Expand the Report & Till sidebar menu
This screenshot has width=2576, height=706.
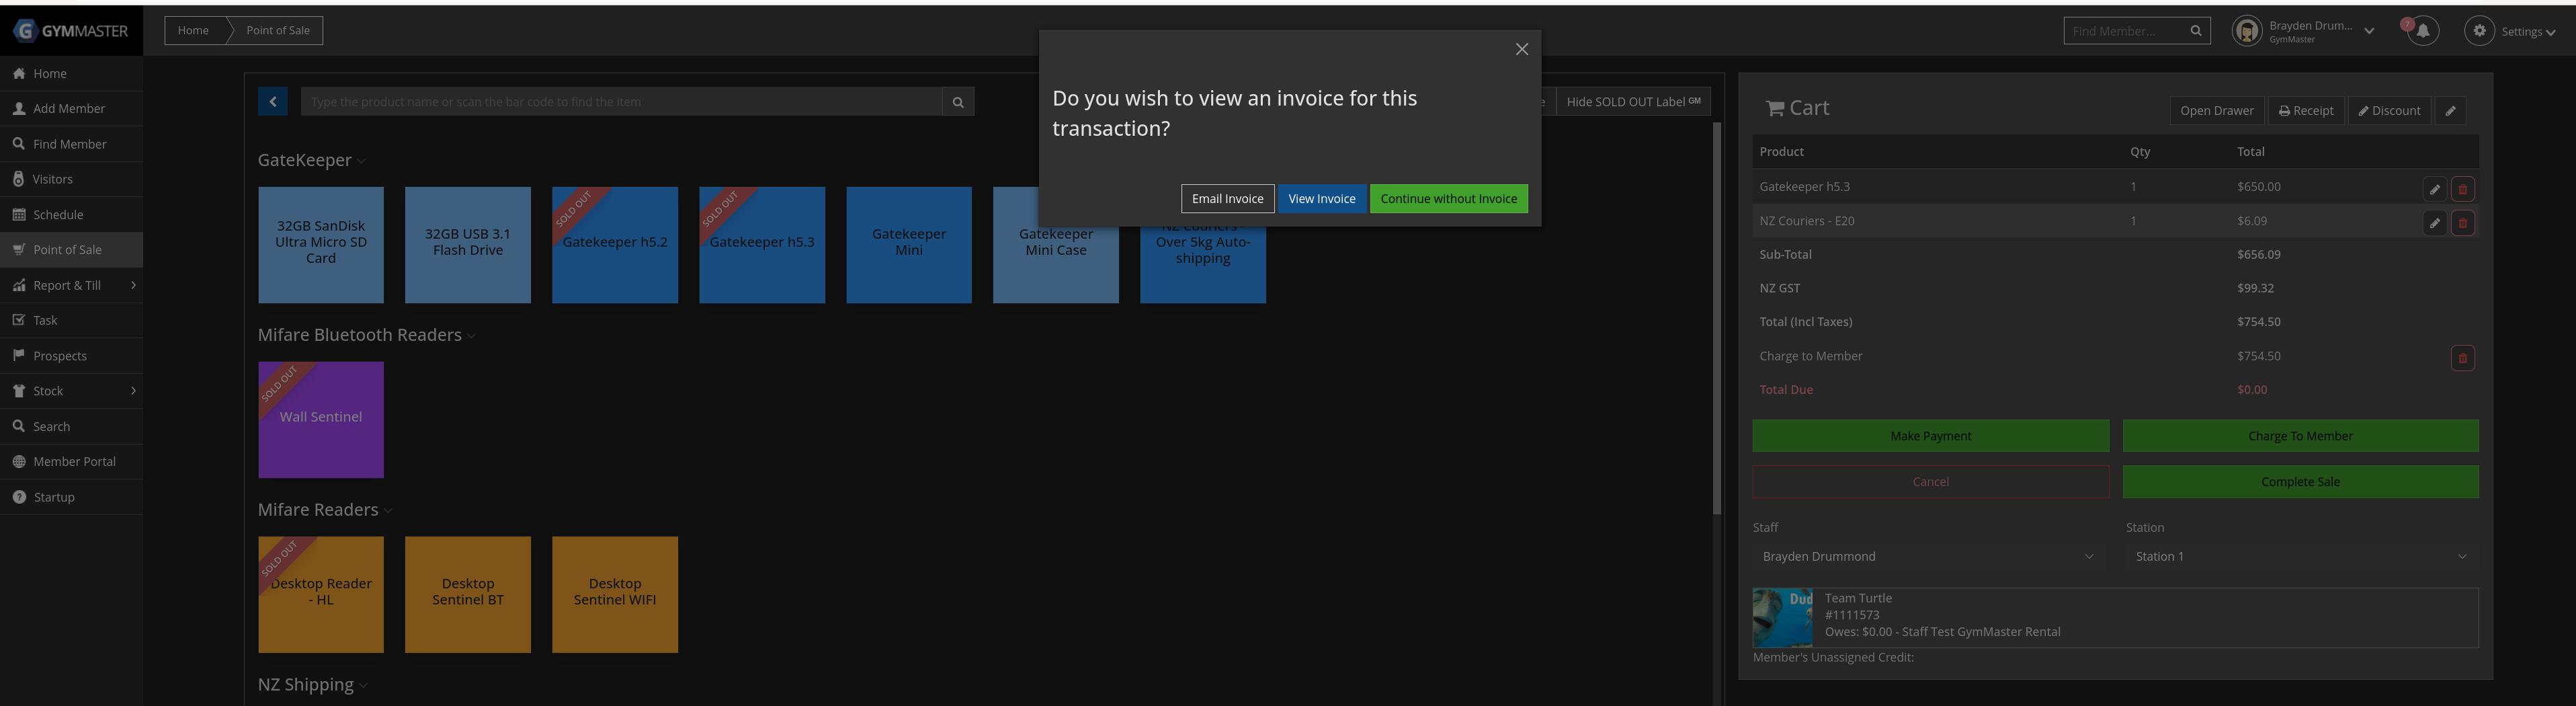coord(71,286)
